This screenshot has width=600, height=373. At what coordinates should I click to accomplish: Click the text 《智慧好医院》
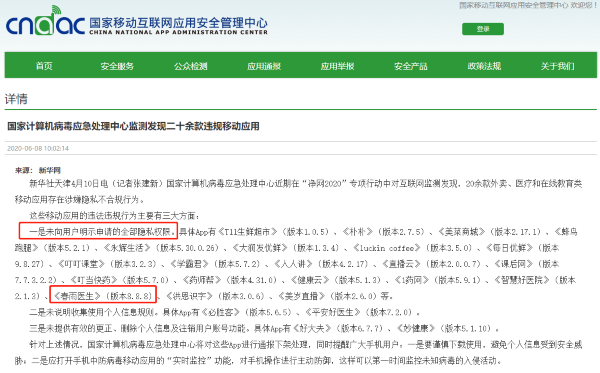tap(522, 280)
